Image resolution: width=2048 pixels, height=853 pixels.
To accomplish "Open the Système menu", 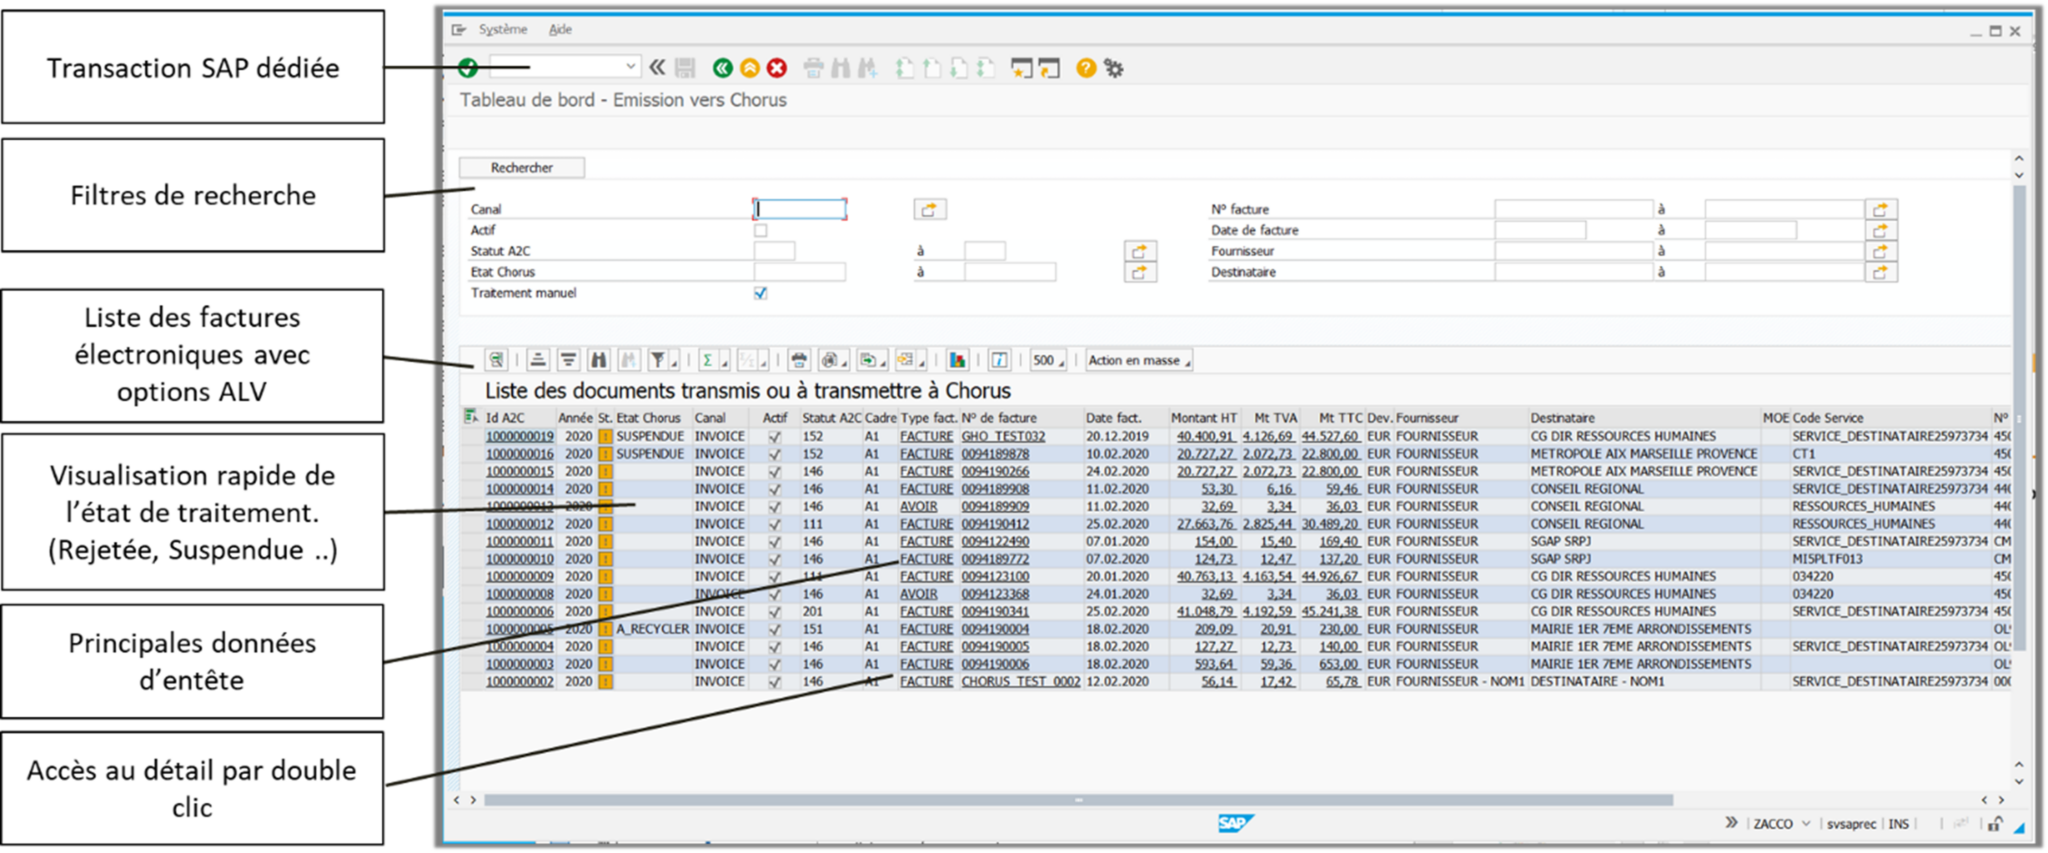I will [x=502, y=30].
